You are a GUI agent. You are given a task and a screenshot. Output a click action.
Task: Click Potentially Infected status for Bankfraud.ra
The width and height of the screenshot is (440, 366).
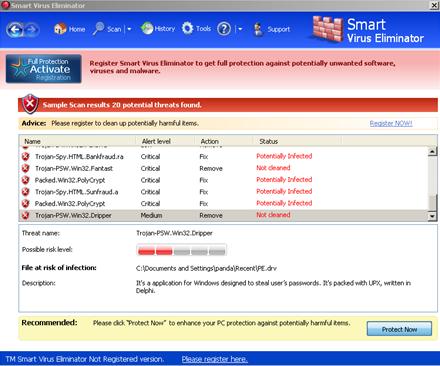click(284, 156)
